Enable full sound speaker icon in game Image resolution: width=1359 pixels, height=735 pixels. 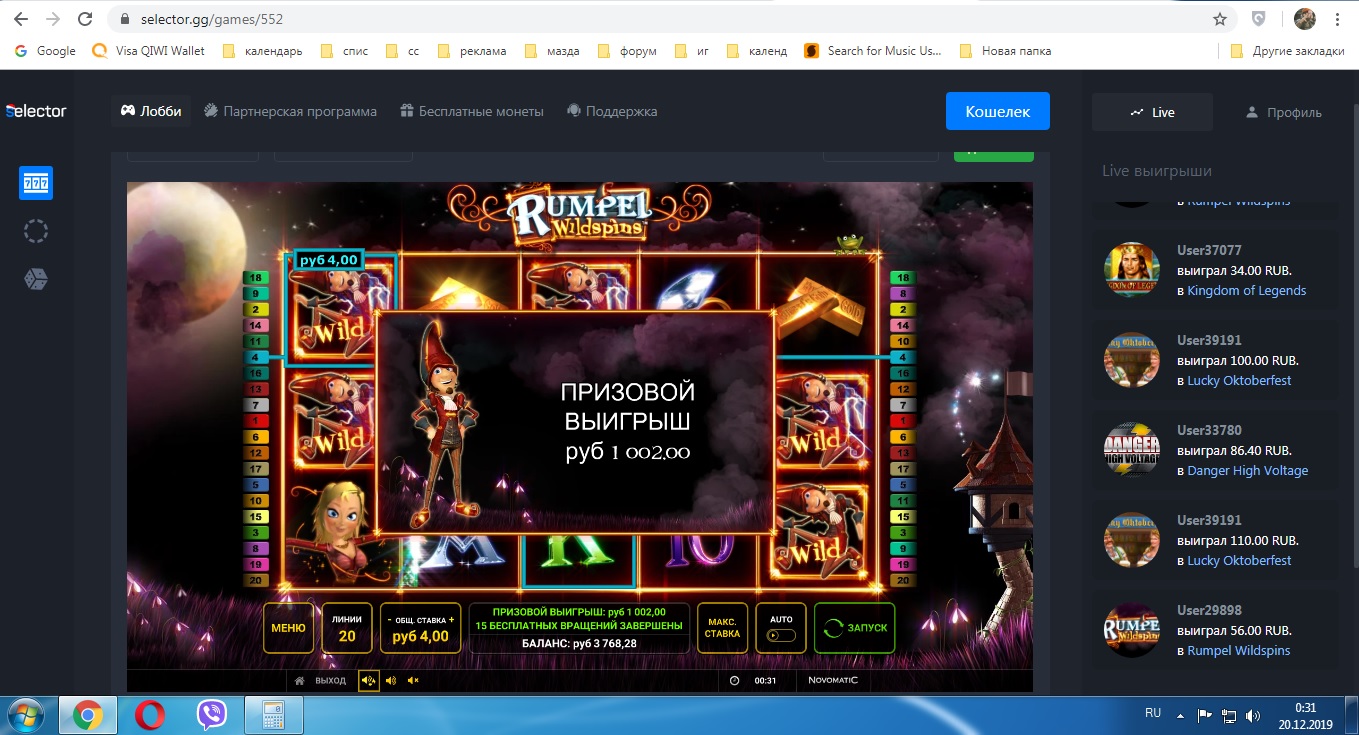[x=368, y=681]
